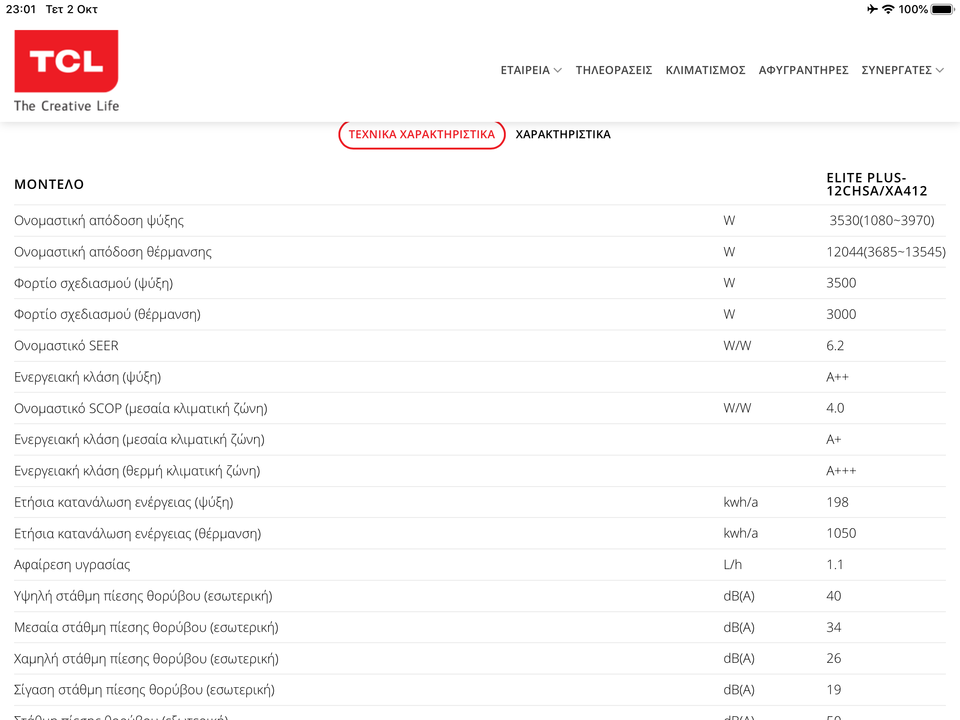Click the value 3530(1080~3970)
Viewport: 960px width, 720px height.
coord(882,220)
